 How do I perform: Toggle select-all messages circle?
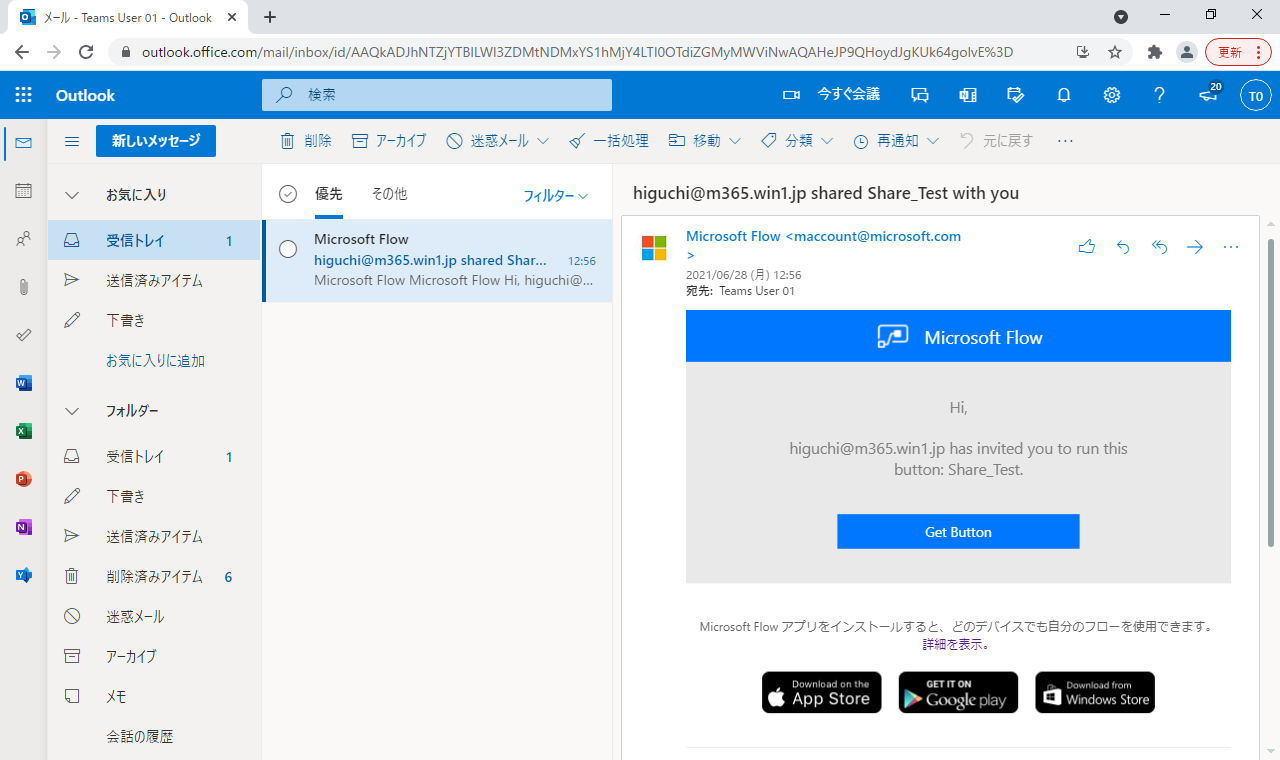tap(288, 194)
